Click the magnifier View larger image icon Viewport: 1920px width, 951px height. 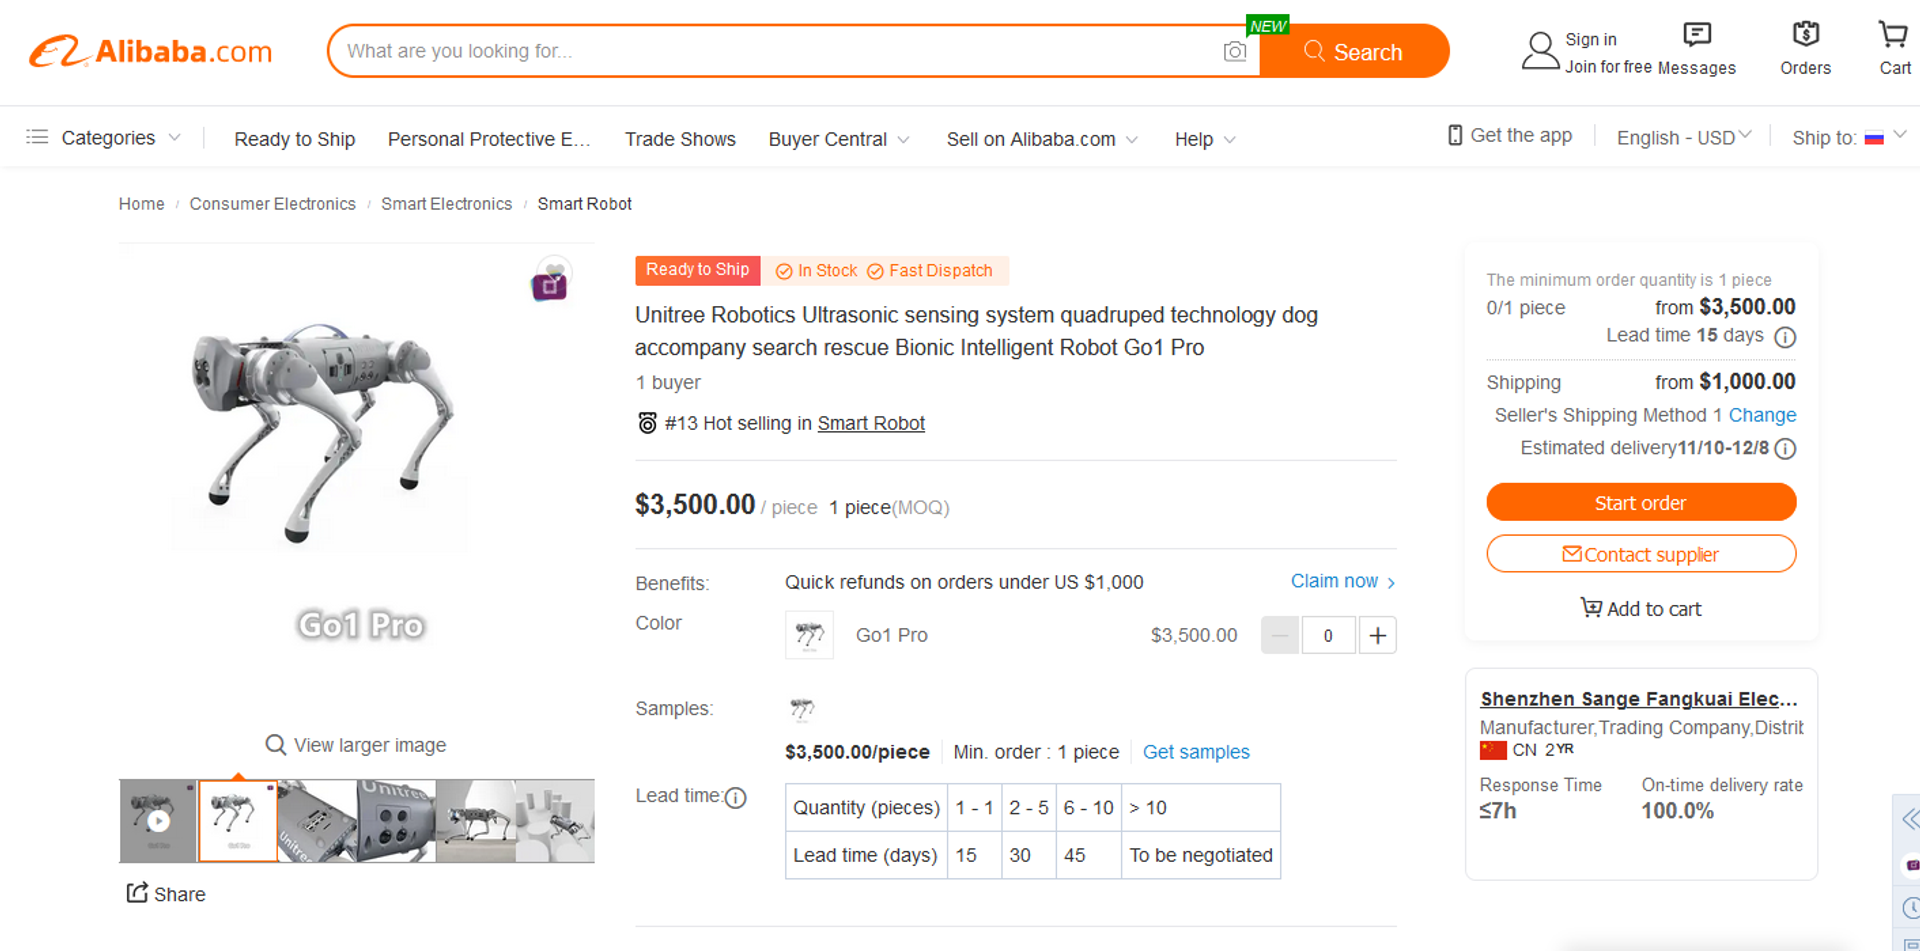pyautogui.click(x=275, y=745)
